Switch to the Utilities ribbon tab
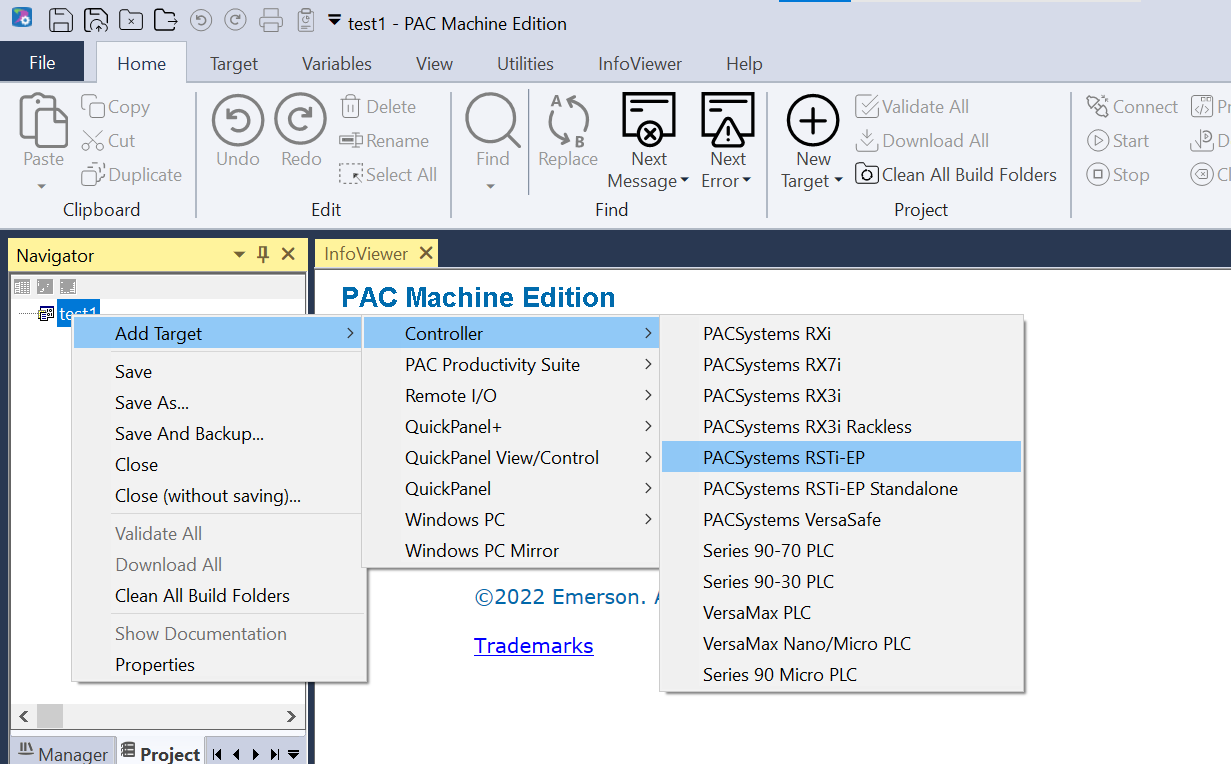The width and height of the screenshot is (1231, 764). tap(525, 64)
